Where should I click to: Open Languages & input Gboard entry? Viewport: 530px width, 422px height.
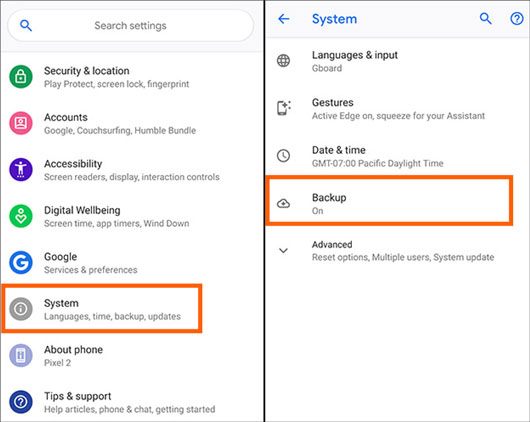click(398, 61)
